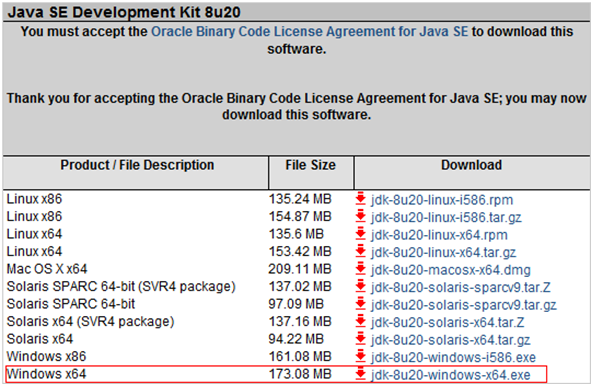591x384 pixels.
Task: Open the Oracle Binary Code License Agreement link
Action: click(x=309, y=31)
